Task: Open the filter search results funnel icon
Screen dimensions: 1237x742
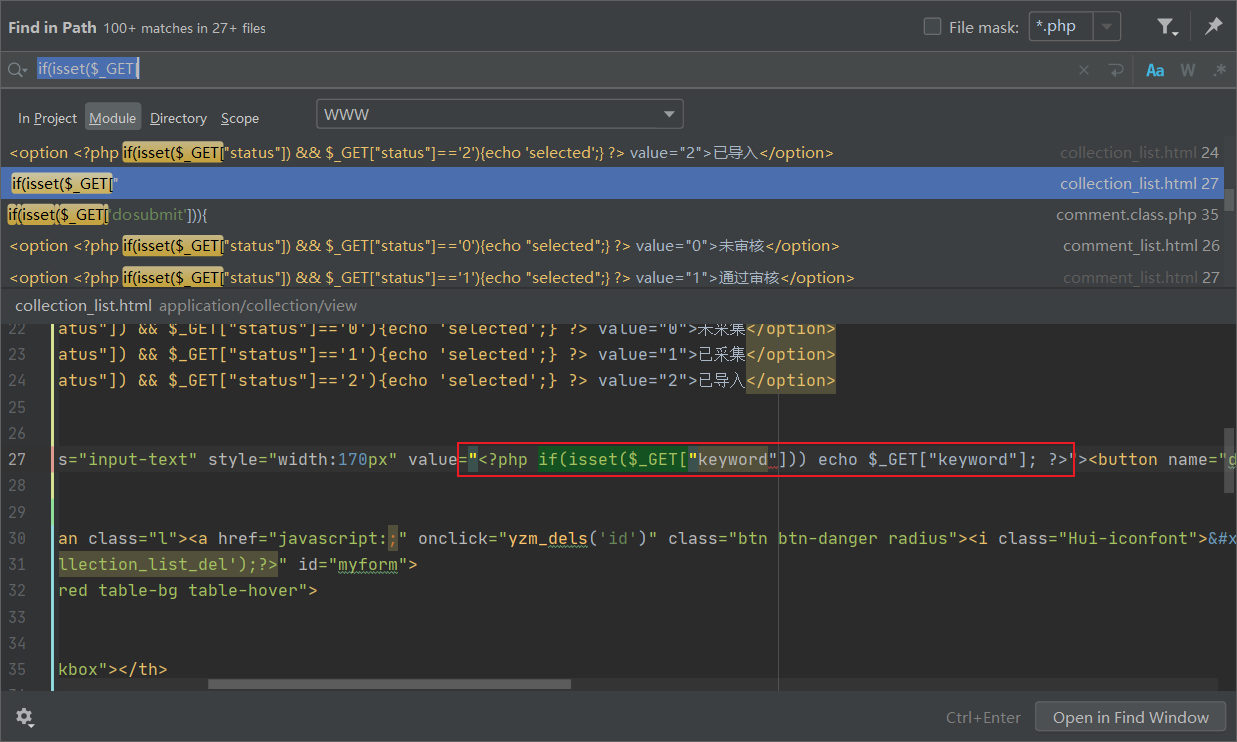Action: point(1166,27)
